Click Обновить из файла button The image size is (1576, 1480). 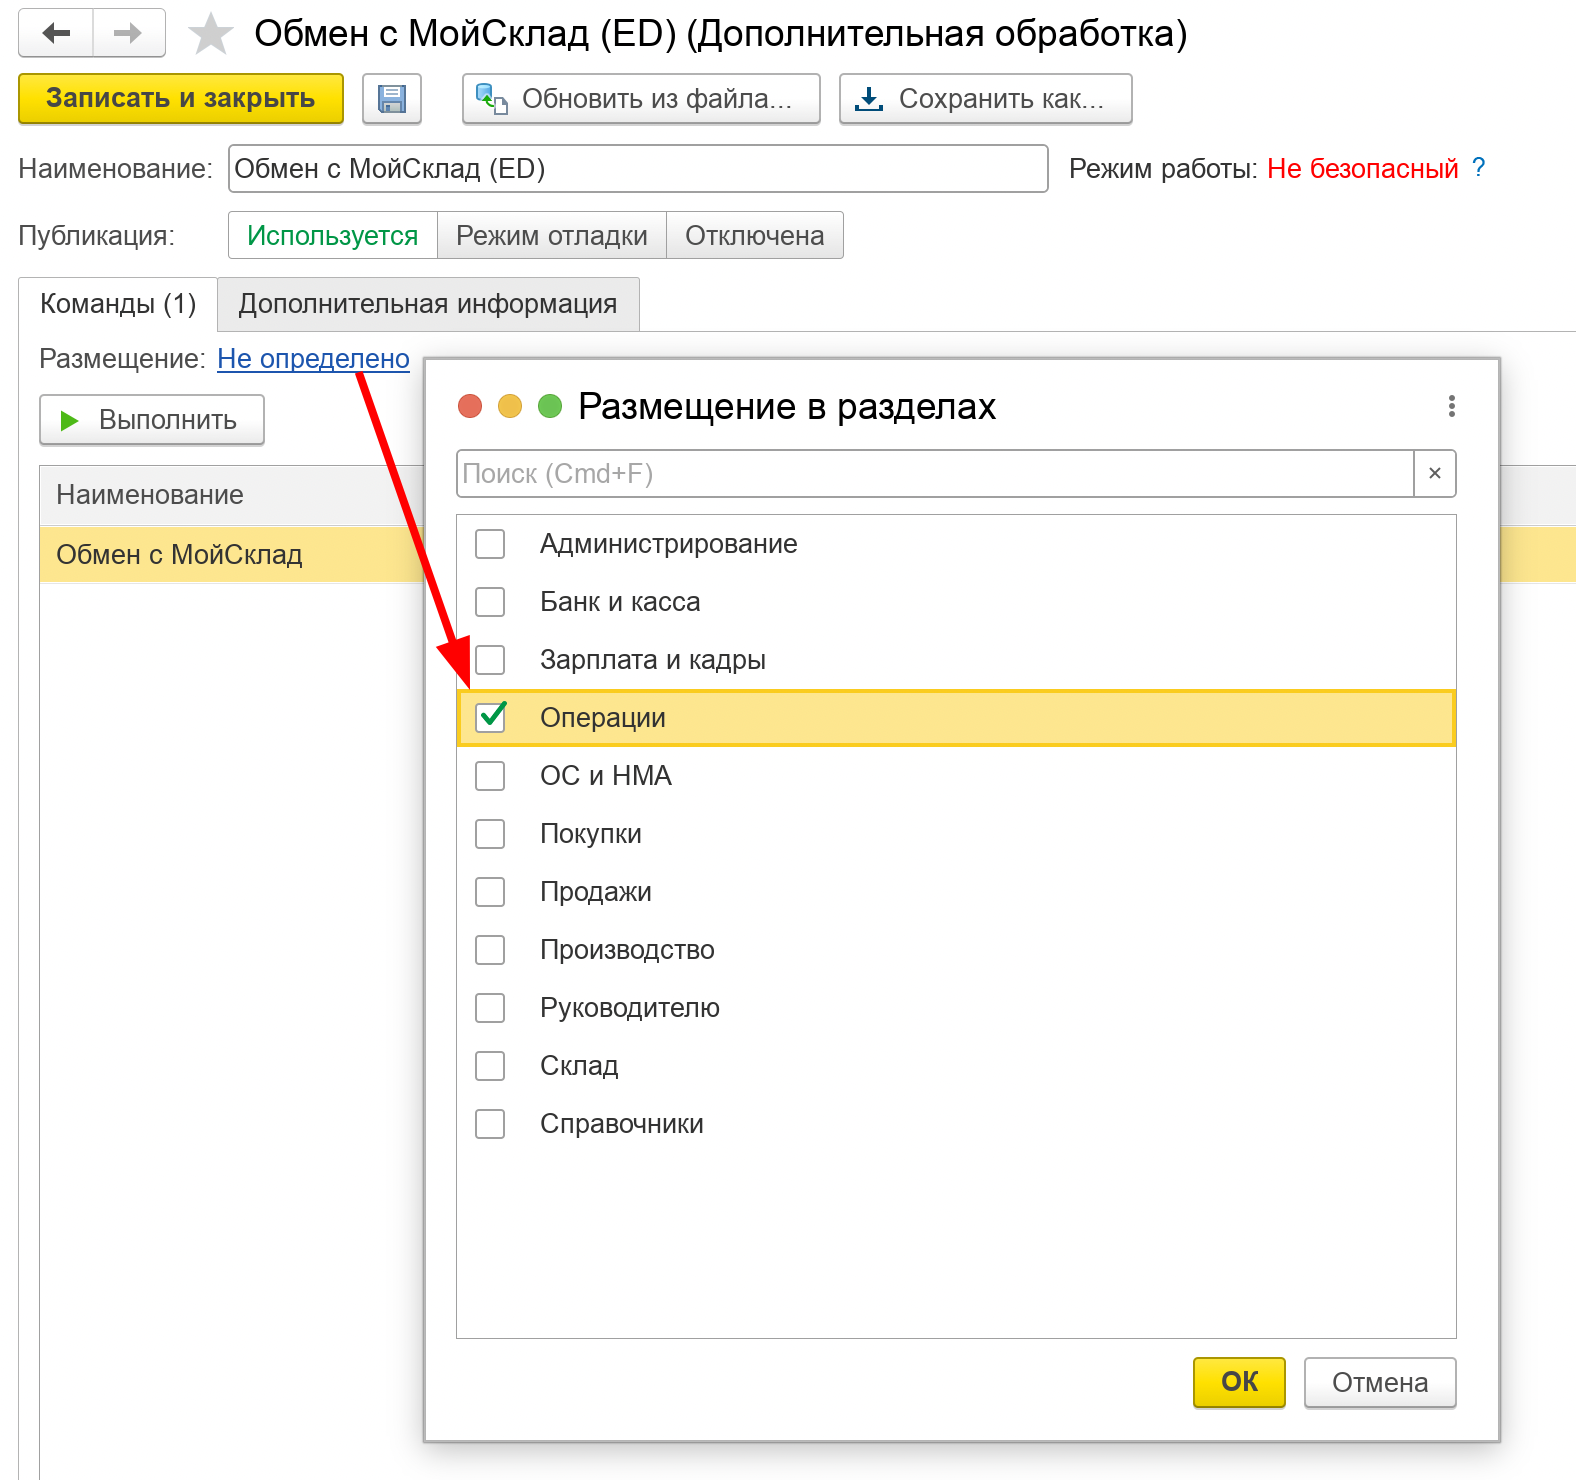641,99
